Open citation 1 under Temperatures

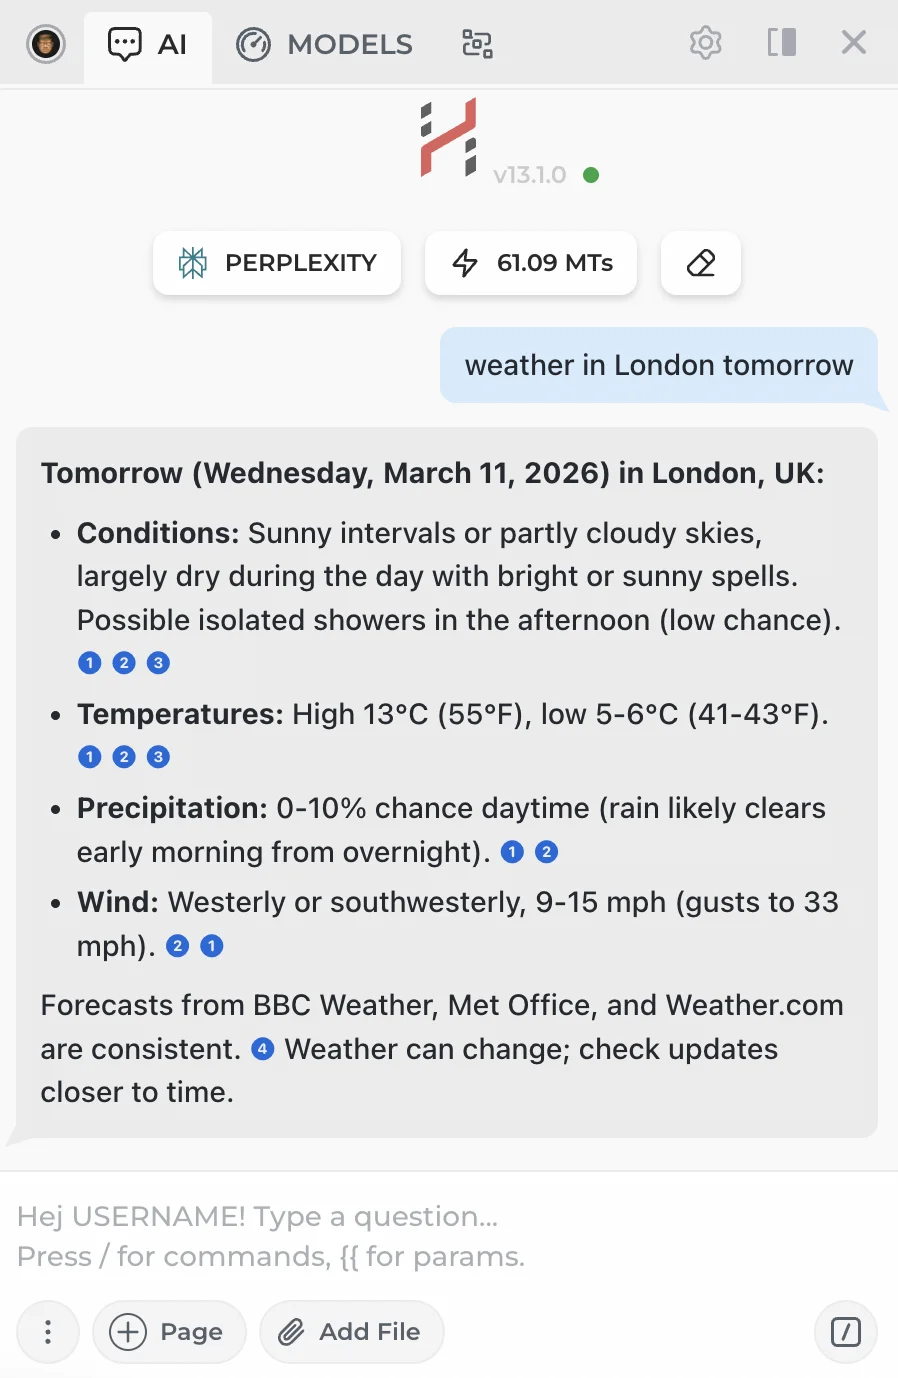[x=90, y=757]
